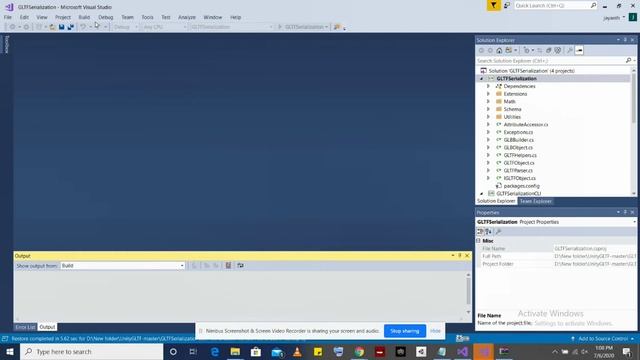This screenshot has height=360, width=640.
Task: Click the Show All Files icon in Solution Explorer
Action: pos(558,51)
